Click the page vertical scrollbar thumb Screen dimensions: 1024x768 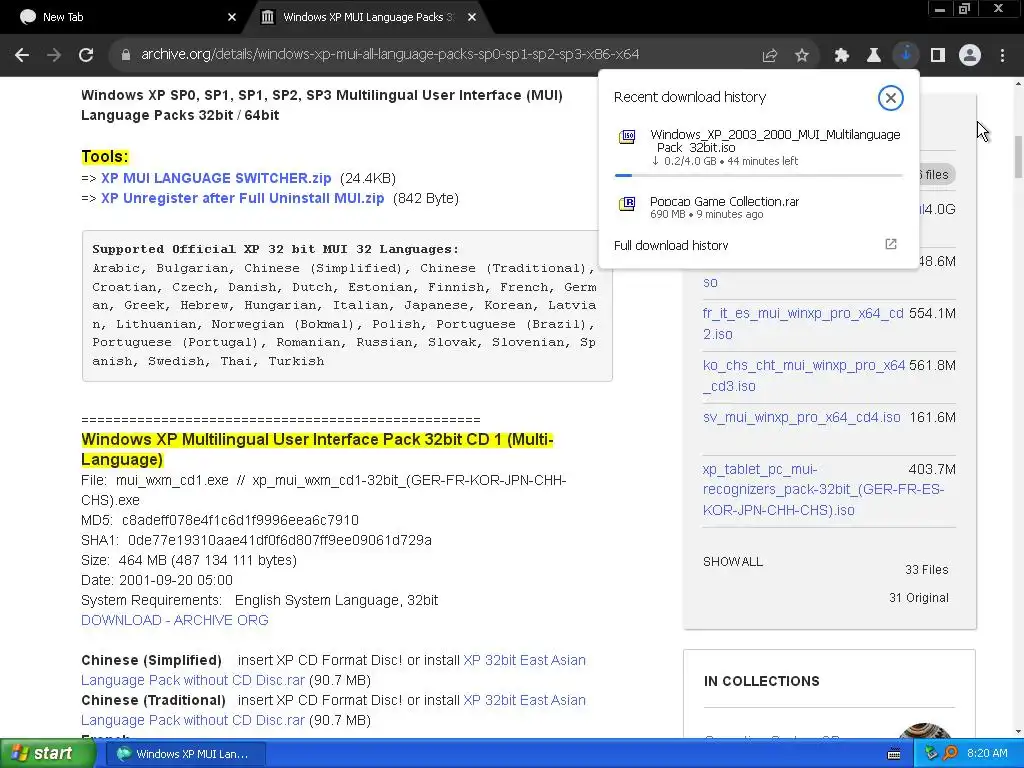[x=1018, y=157]
